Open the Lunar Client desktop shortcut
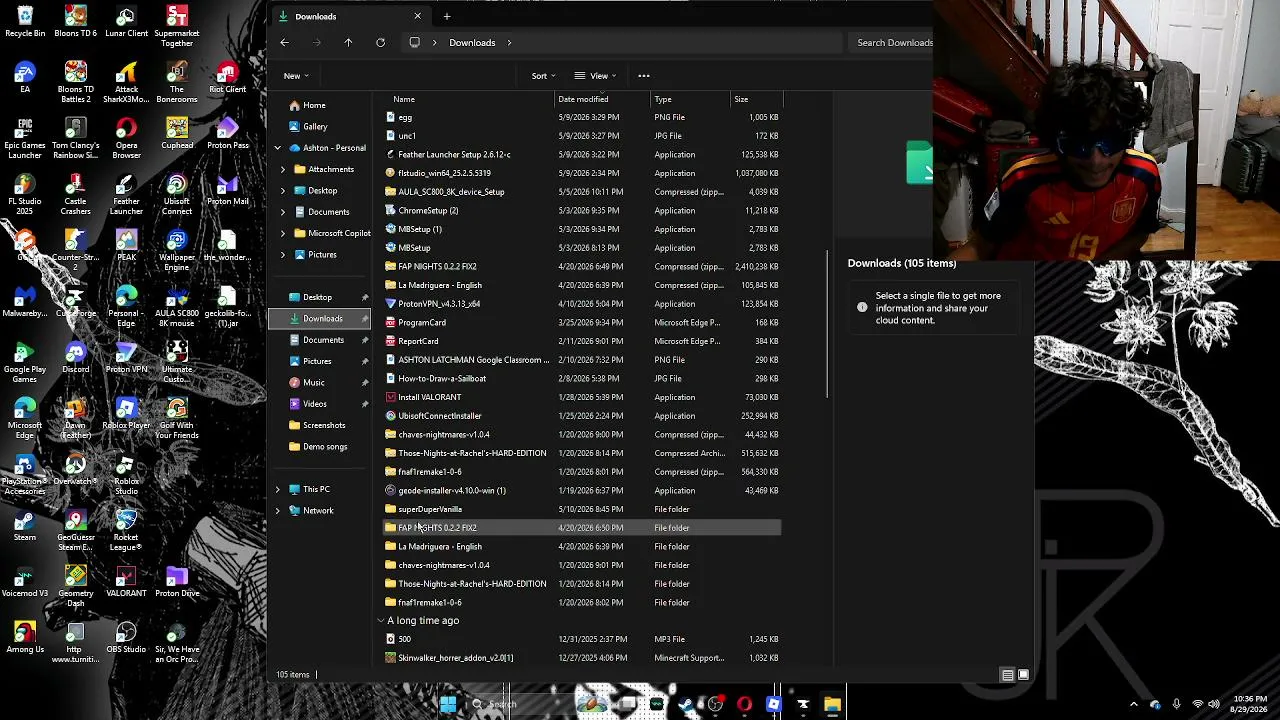 click(x=126, y=22)
